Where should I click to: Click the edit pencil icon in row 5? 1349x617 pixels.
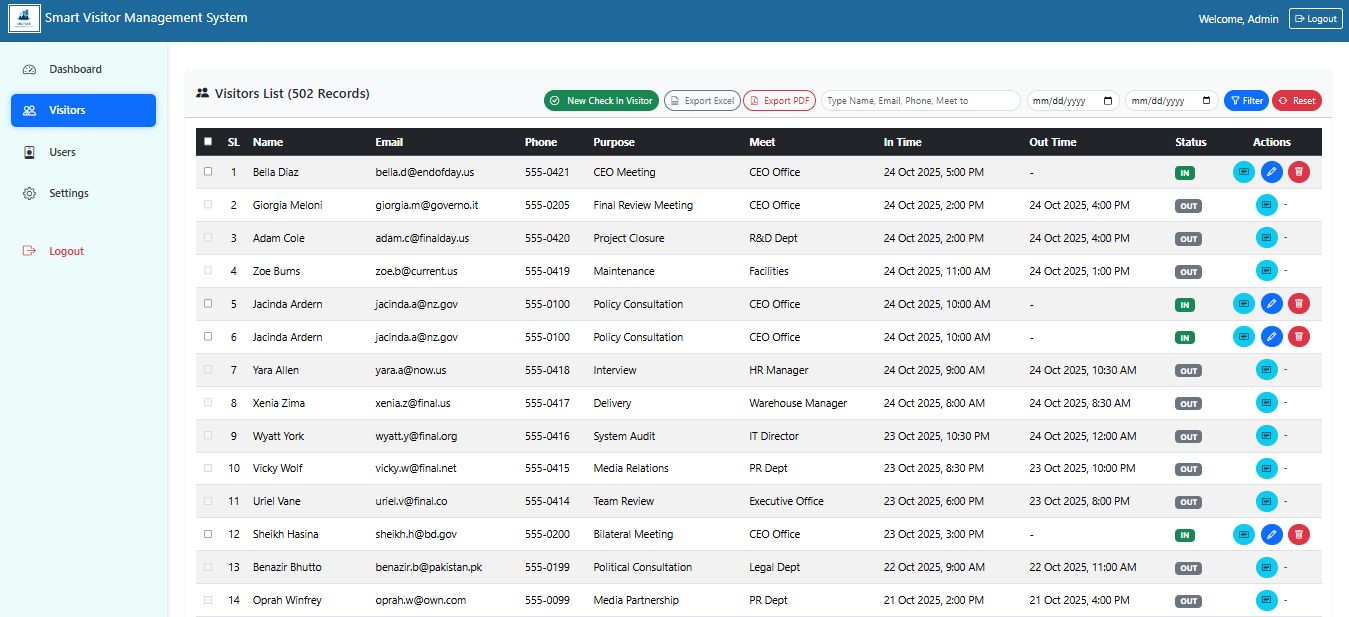point(1271,304)
